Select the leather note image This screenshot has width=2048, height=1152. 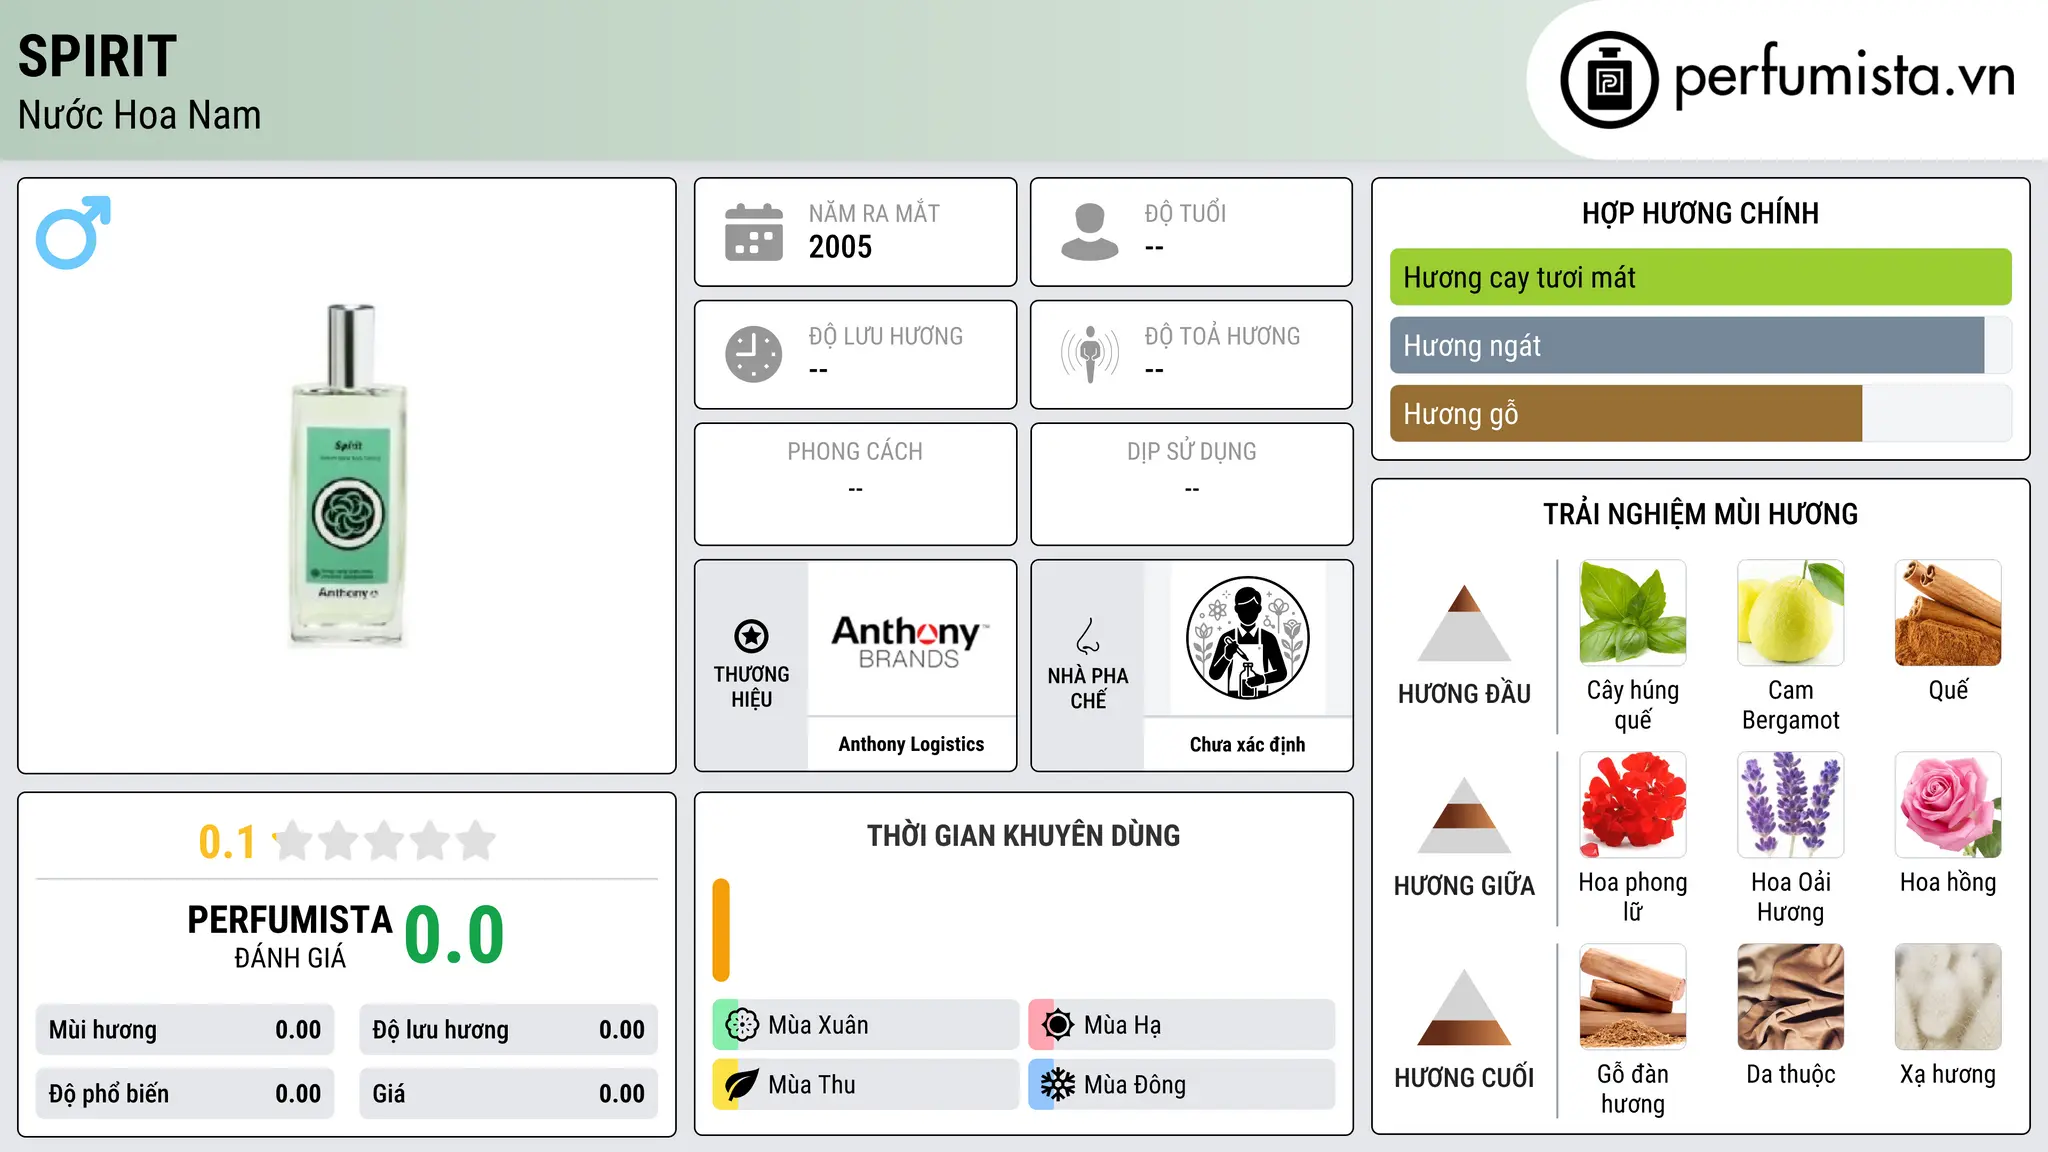[x=1791, y=997]
